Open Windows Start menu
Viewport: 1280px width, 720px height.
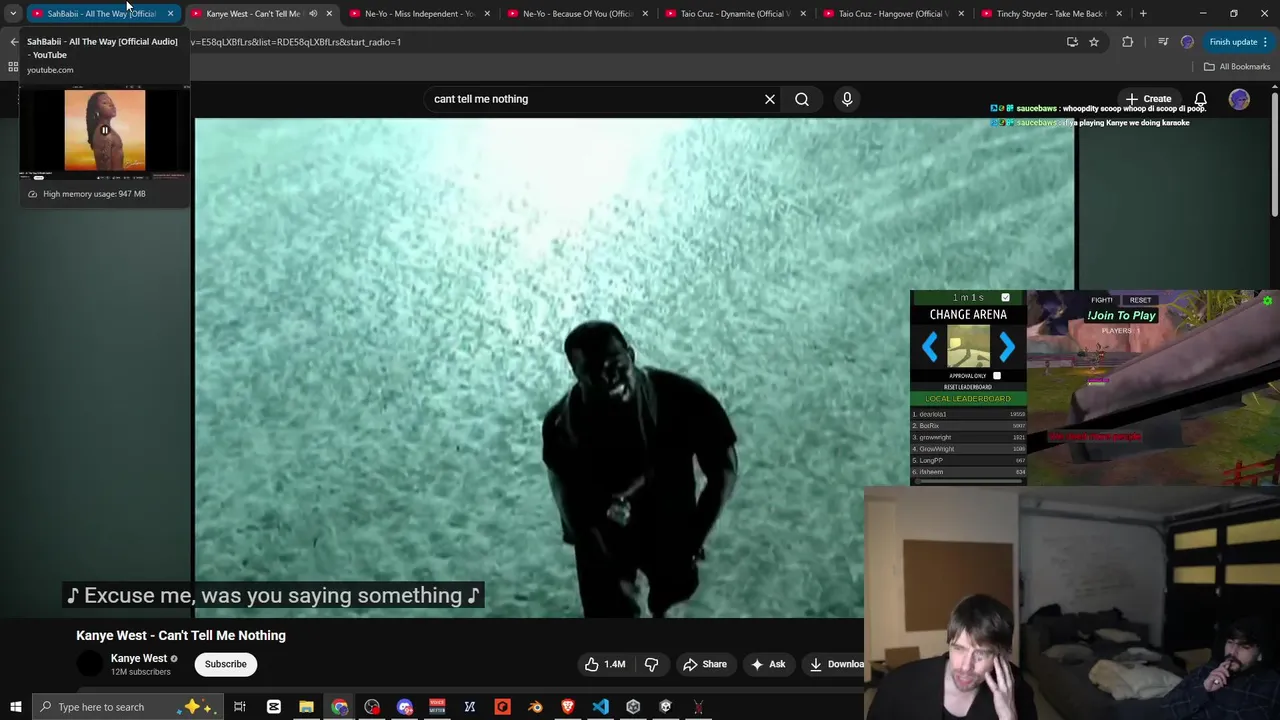pos(15,707)
